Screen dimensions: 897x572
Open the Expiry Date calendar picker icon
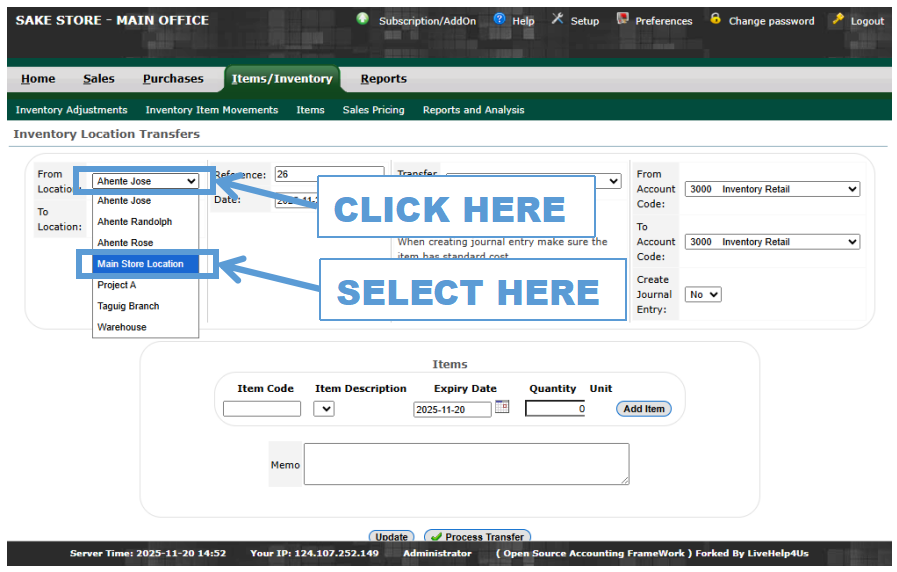click(502, 407)
